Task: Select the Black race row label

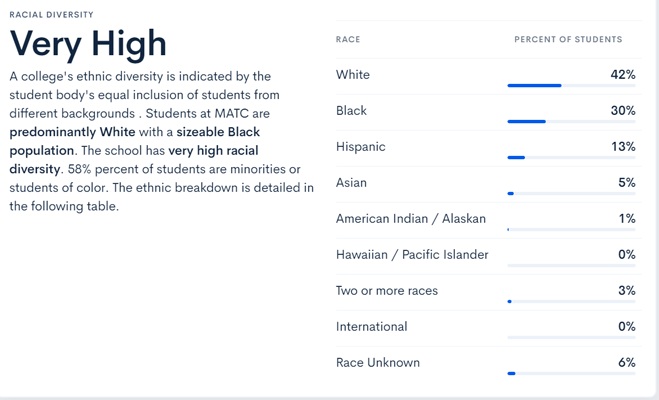Action: pyautogui.click(x=351, y=111)
